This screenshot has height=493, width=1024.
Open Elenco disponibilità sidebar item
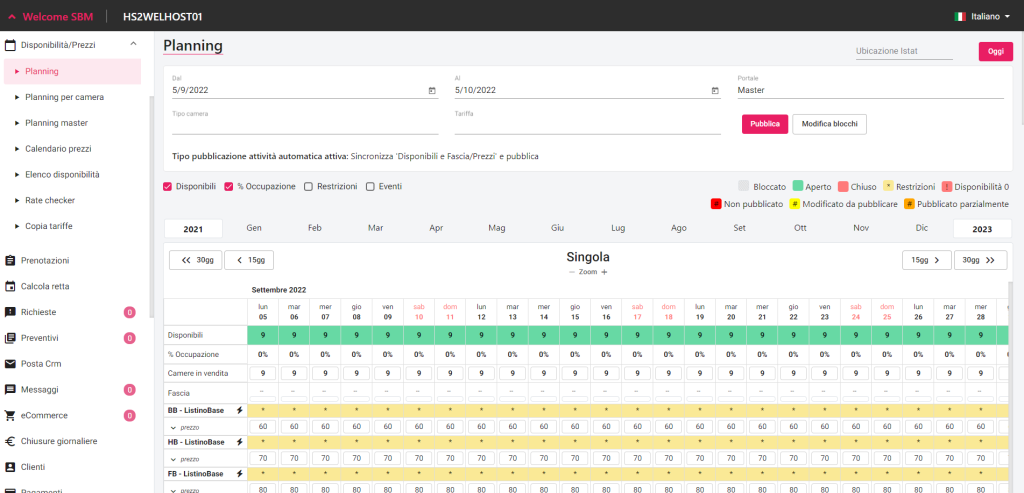tap(62, 174)
